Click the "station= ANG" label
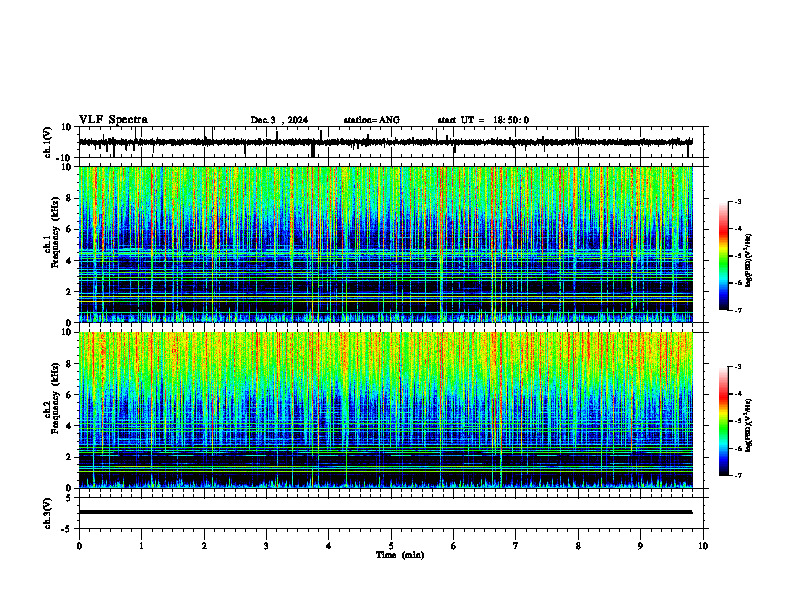The width and height of the screenshot is (792, 612). click(x=372, y=120)
